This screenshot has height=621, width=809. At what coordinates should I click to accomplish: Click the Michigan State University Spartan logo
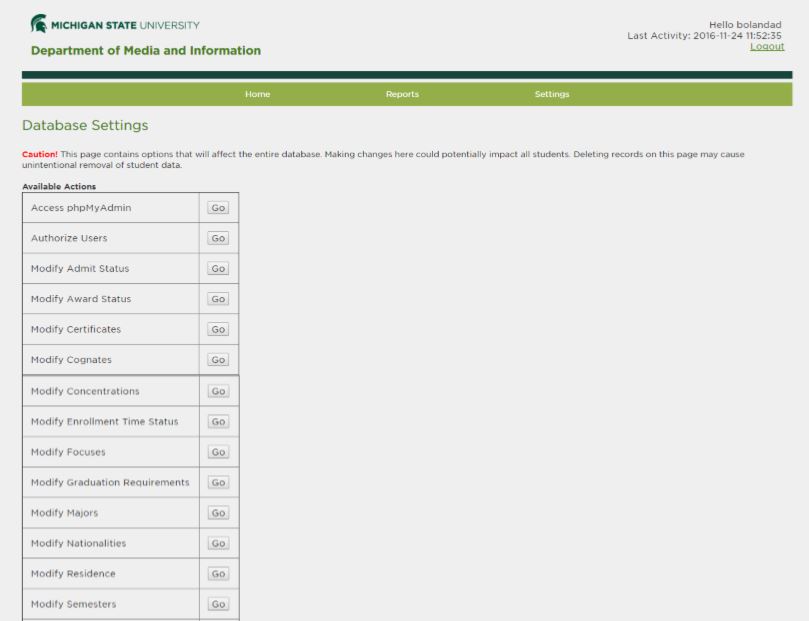click(39, 24)
